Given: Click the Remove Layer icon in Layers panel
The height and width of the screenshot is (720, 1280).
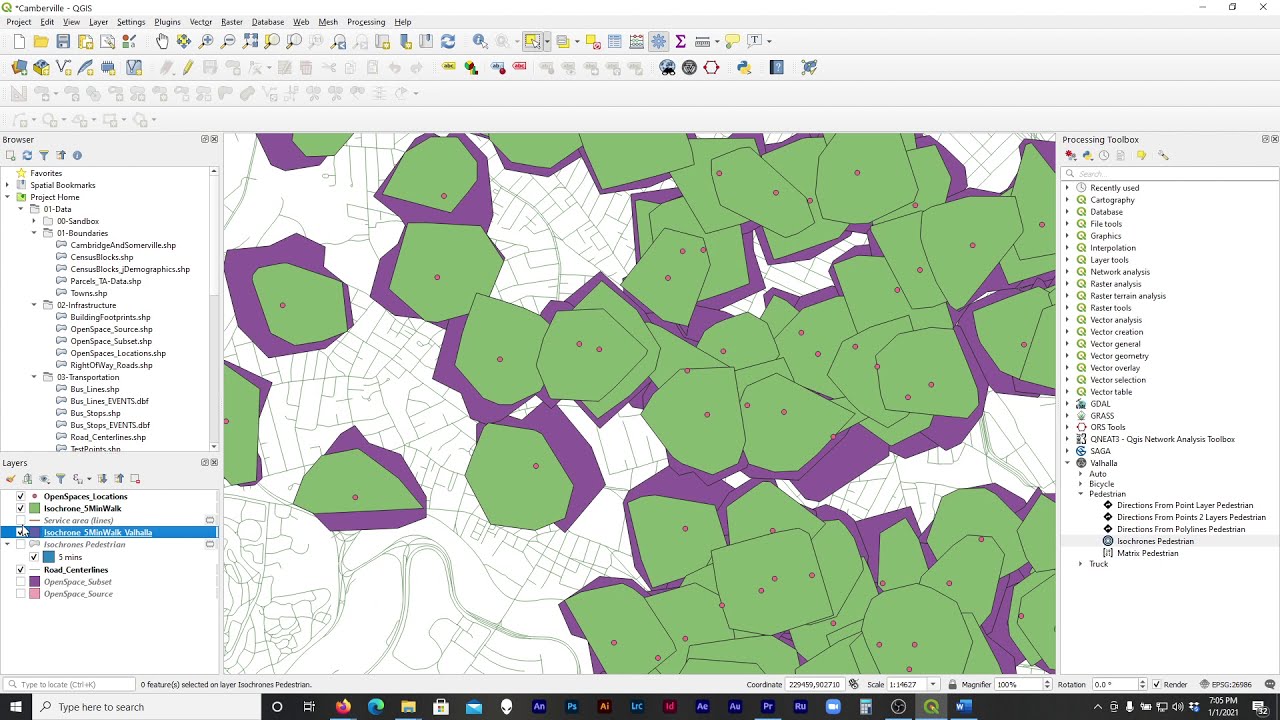Looking at the screenshot, I should click(136, 479).
